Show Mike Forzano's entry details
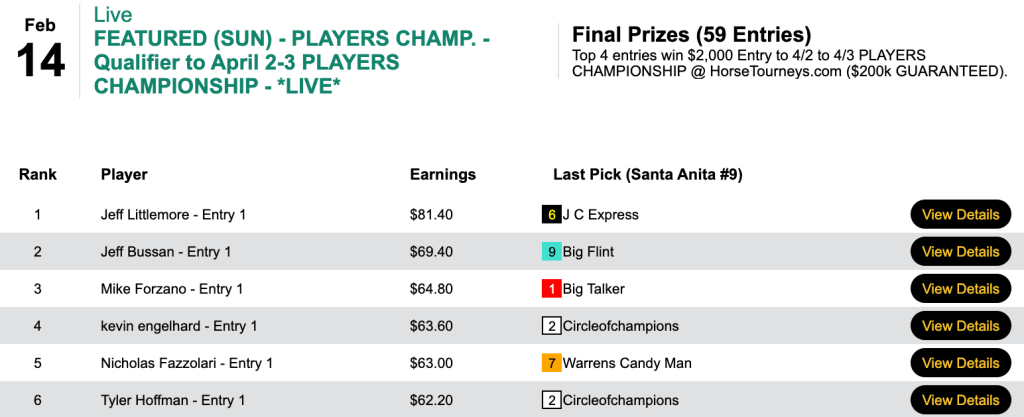The height and width of the screenshot is (417, 1024). click(960, 289)
